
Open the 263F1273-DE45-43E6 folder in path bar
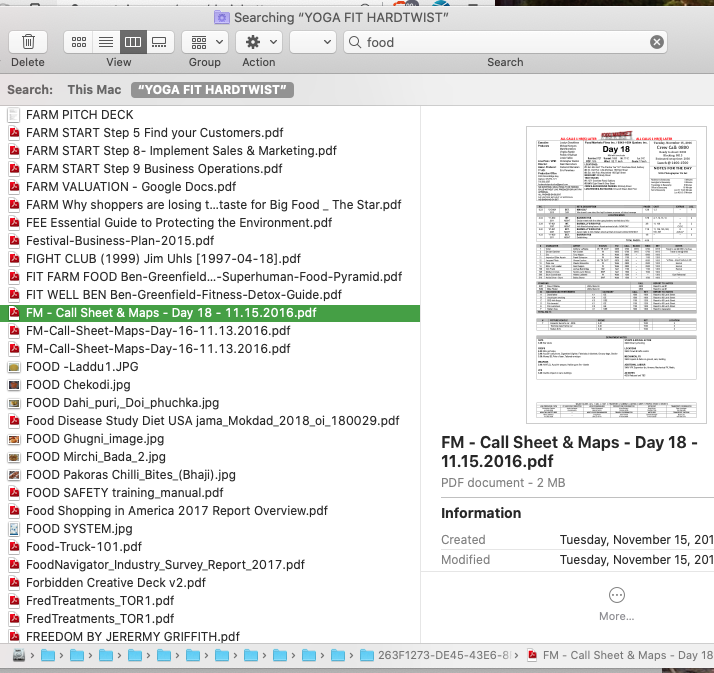(434, 655)
